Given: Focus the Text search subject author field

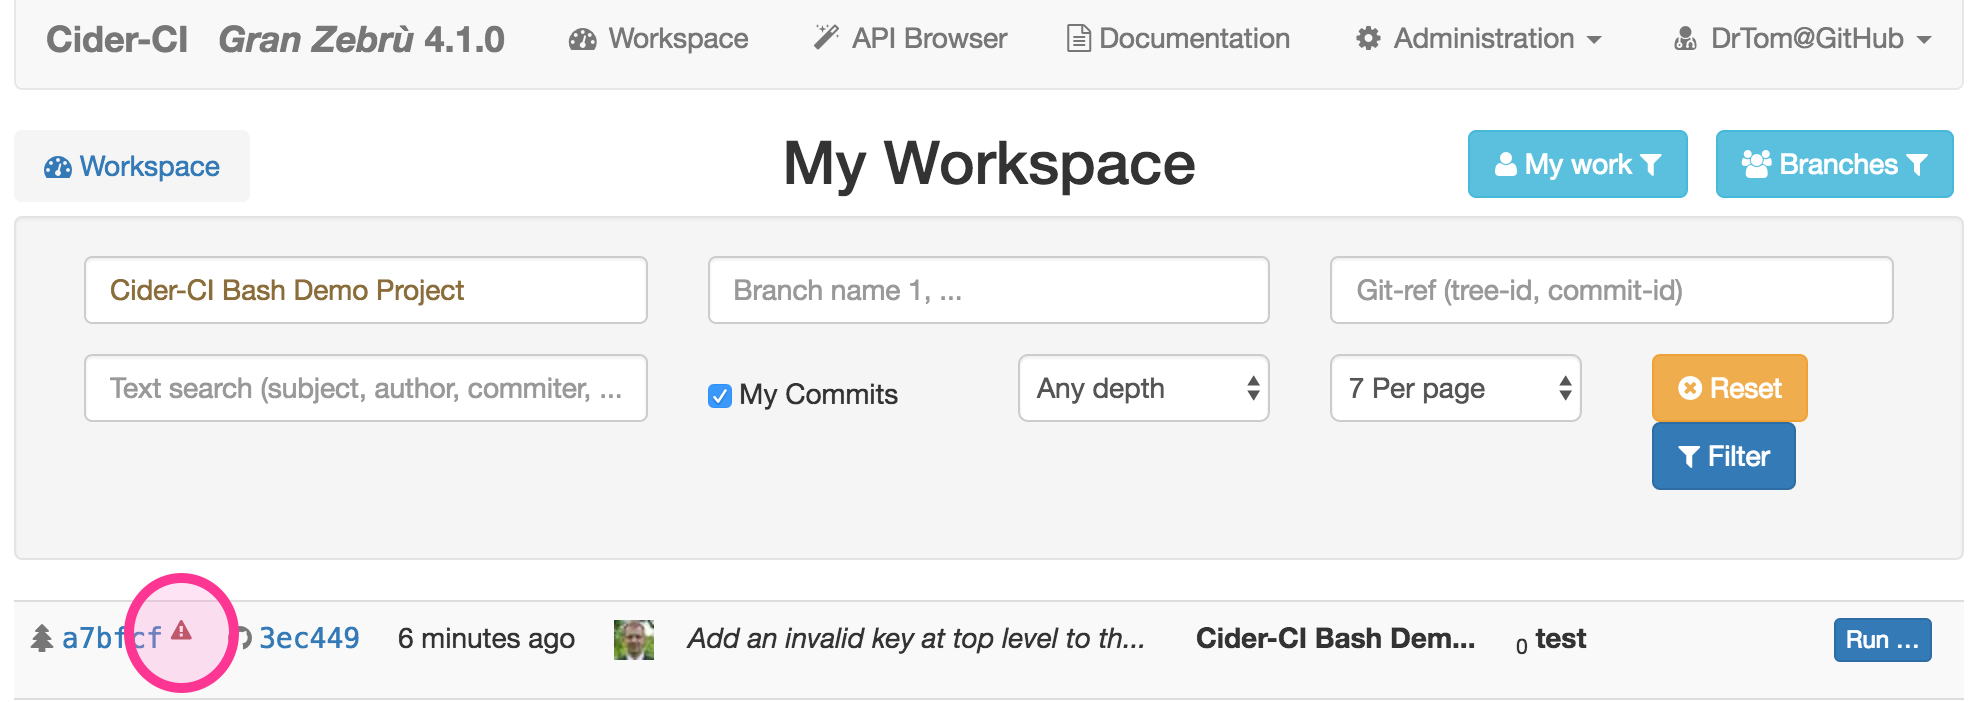Looking at the screenshot, I should coord(366,388).
